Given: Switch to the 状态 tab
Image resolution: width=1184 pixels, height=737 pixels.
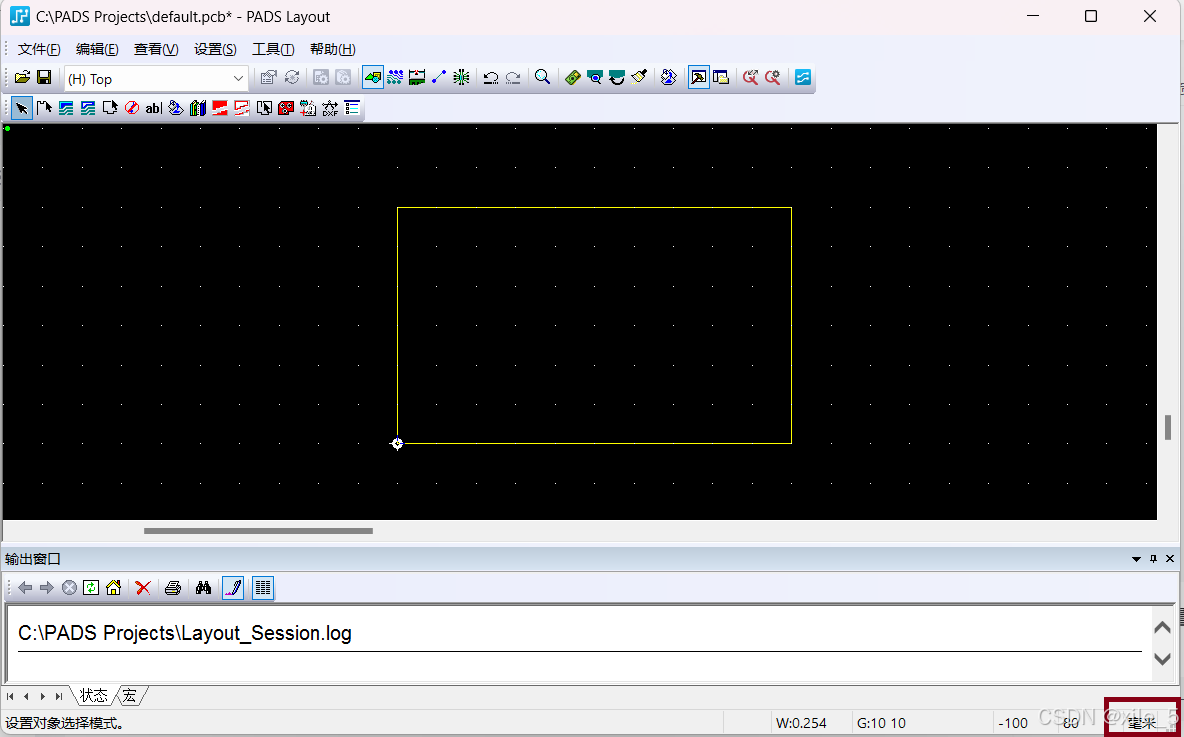Looking at the screenshot, I should click(x=94, y=695).
